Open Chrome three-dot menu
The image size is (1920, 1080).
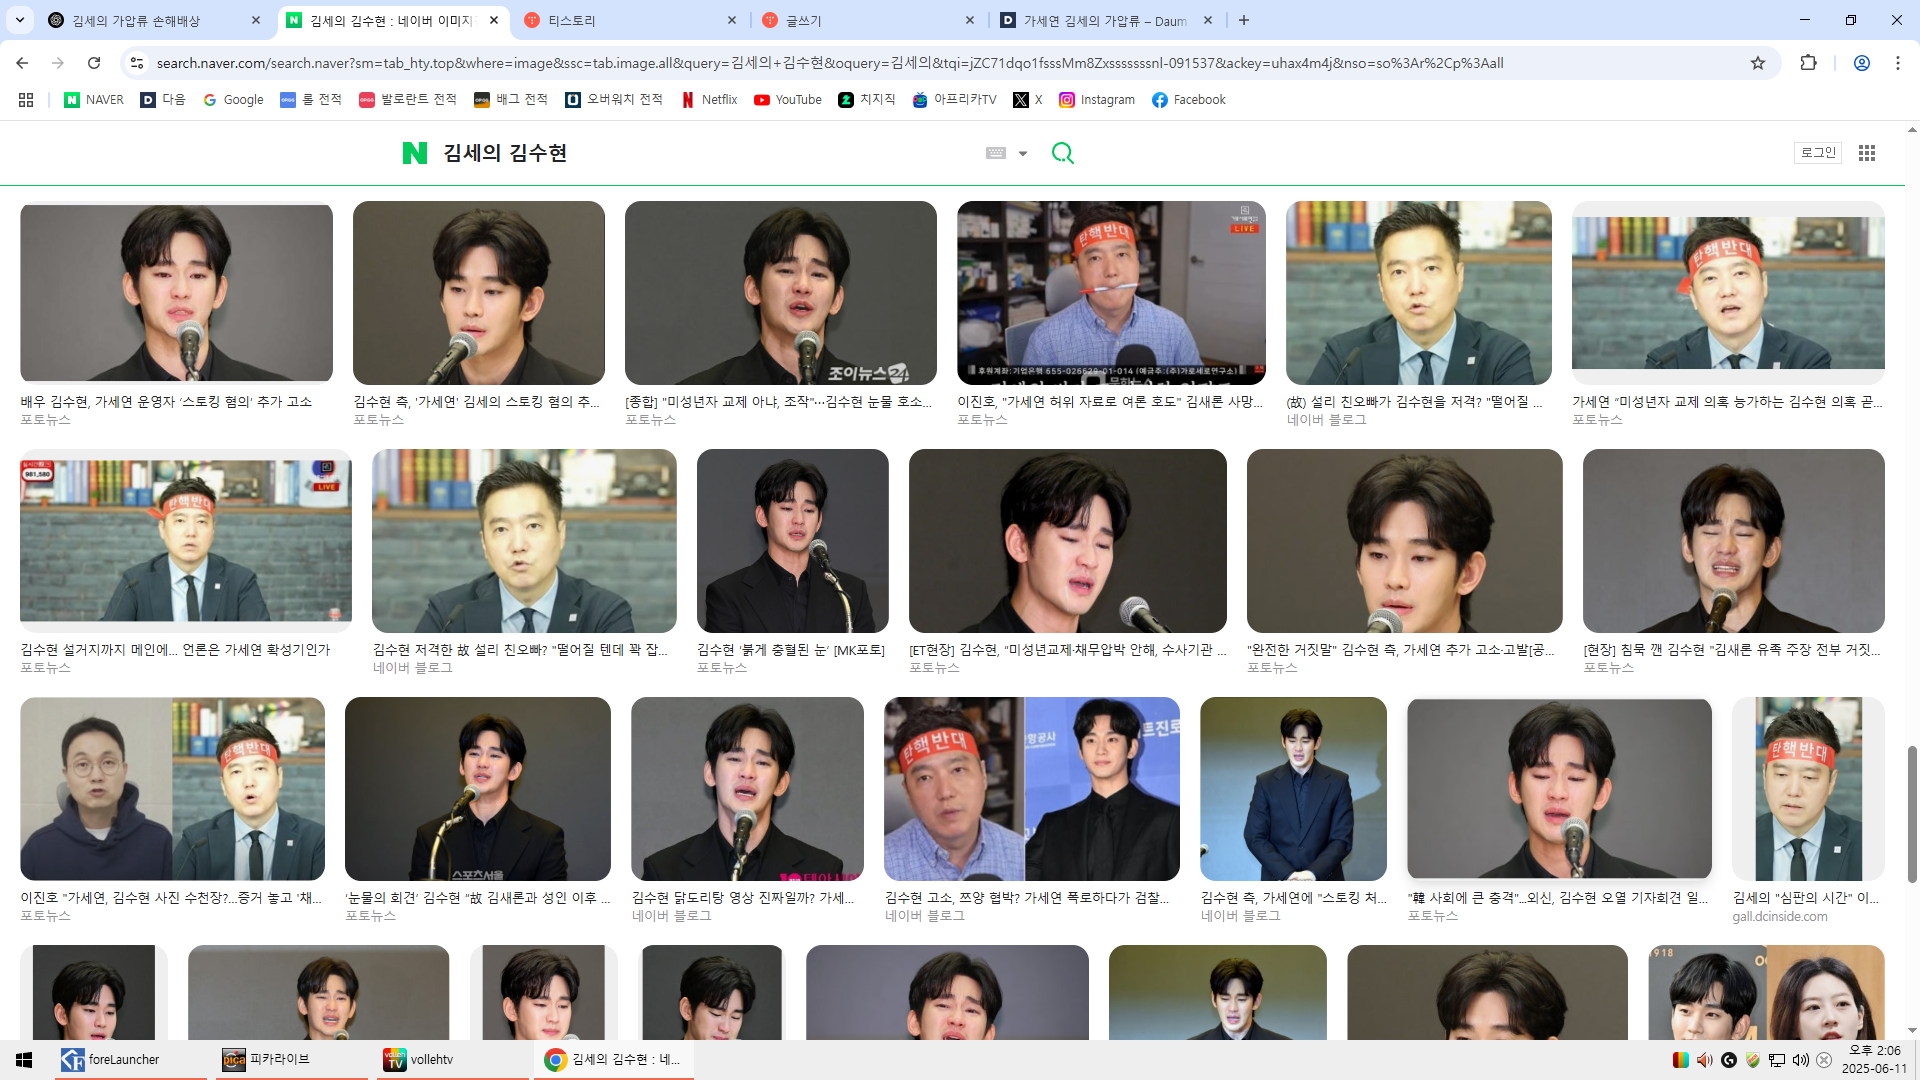point(1897,63)
